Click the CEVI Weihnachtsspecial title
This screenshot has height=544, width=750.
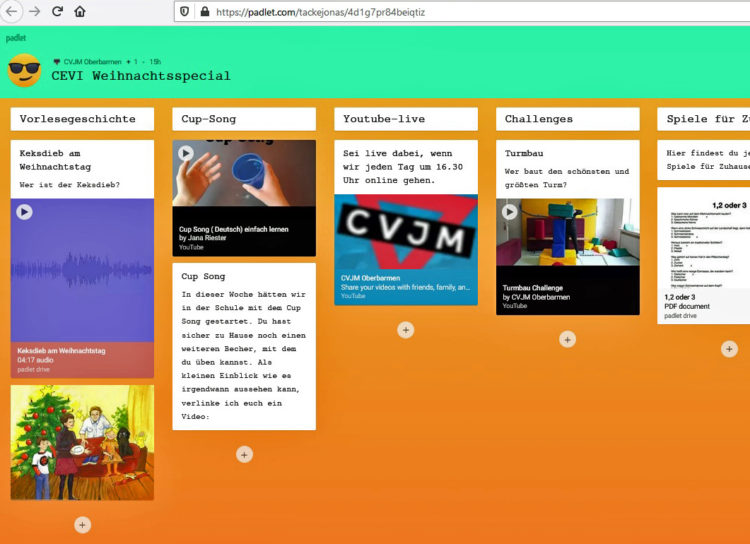(x=141, y=76)
